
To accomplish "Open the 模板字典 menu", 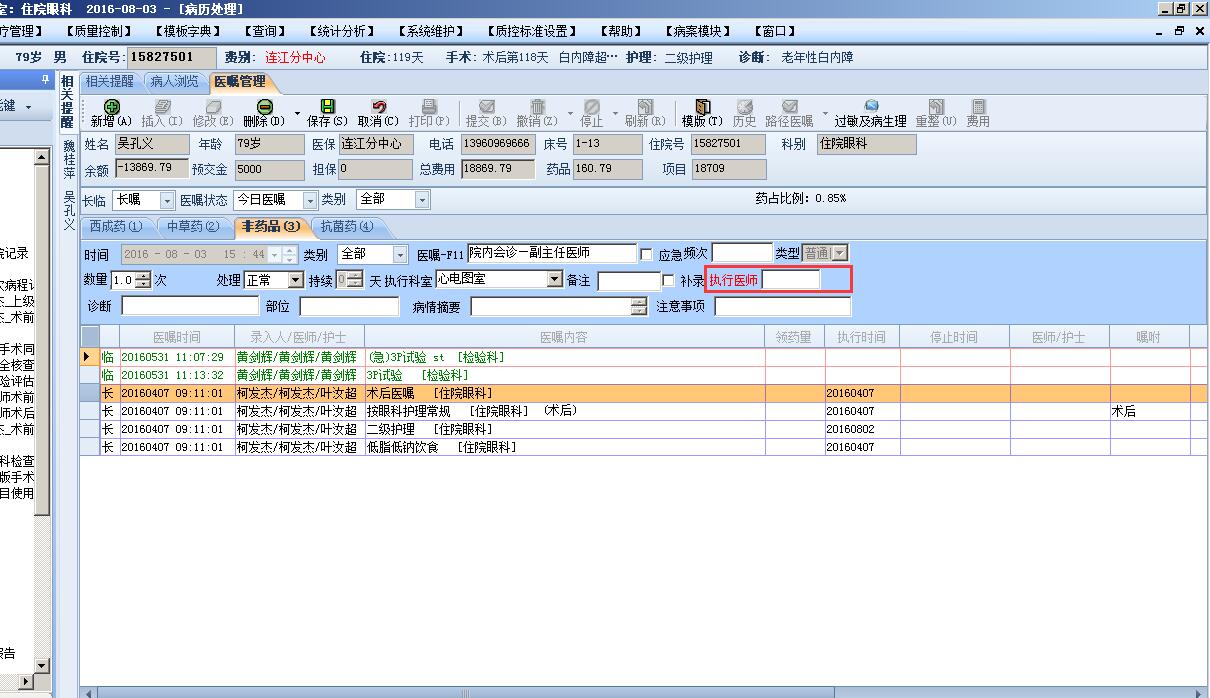I will [187, 31].
